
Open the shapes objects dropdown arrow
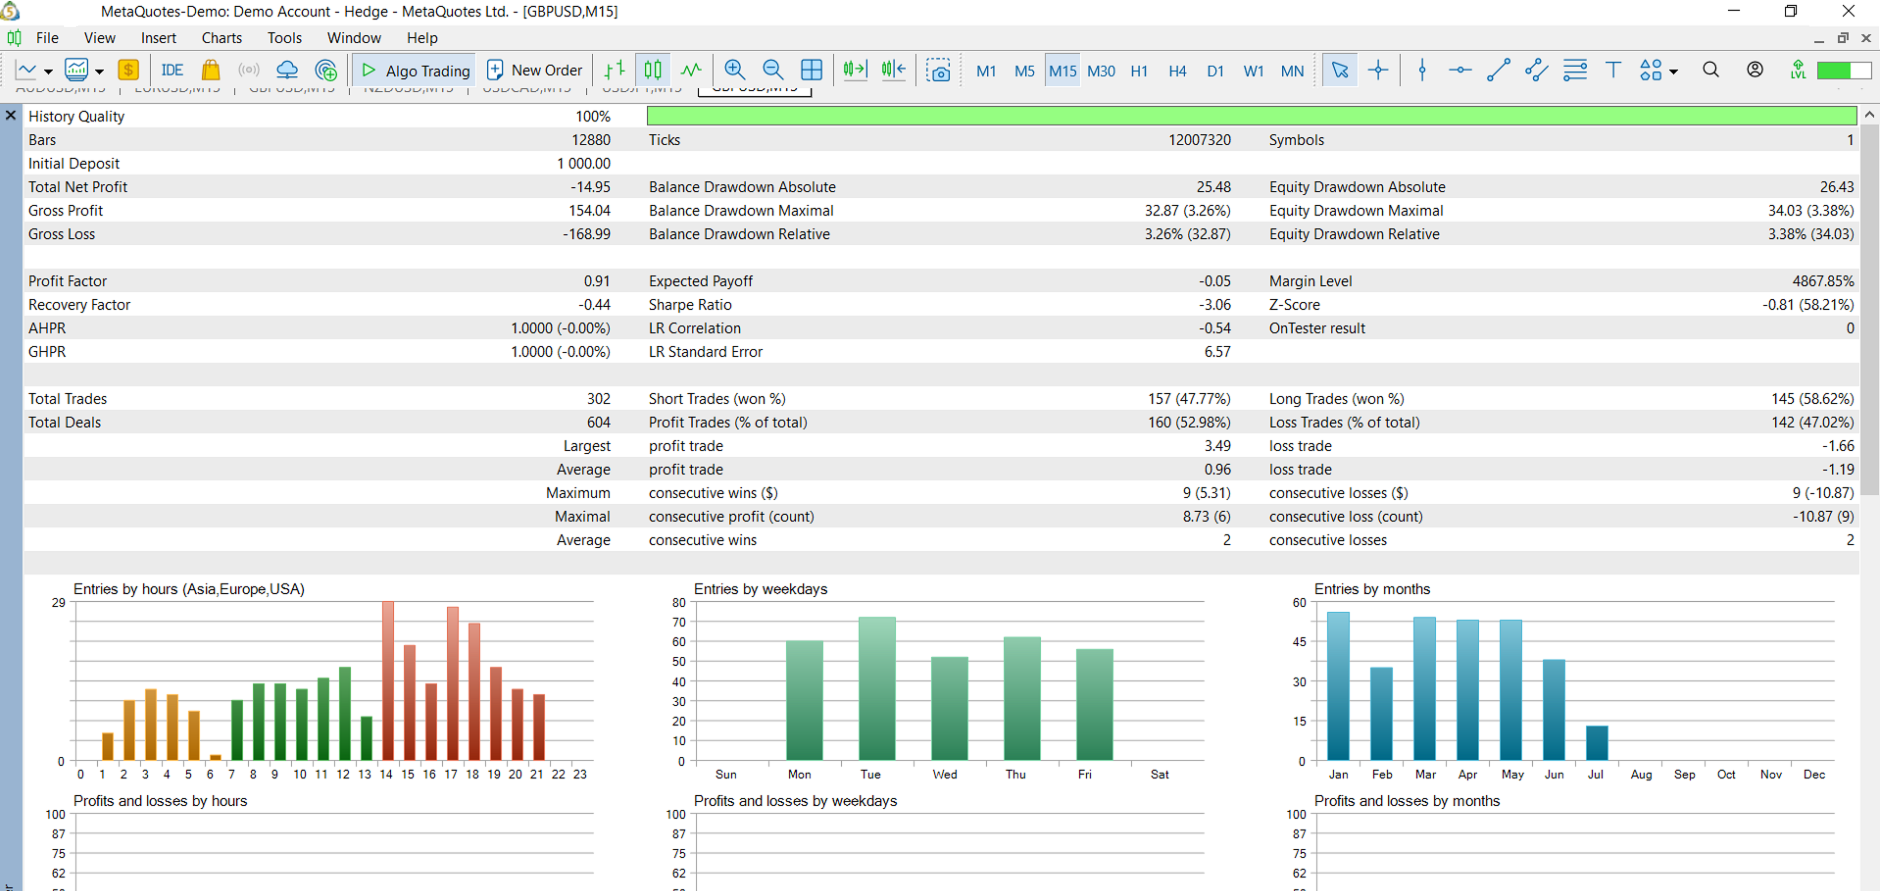[x=1674, y=71]
